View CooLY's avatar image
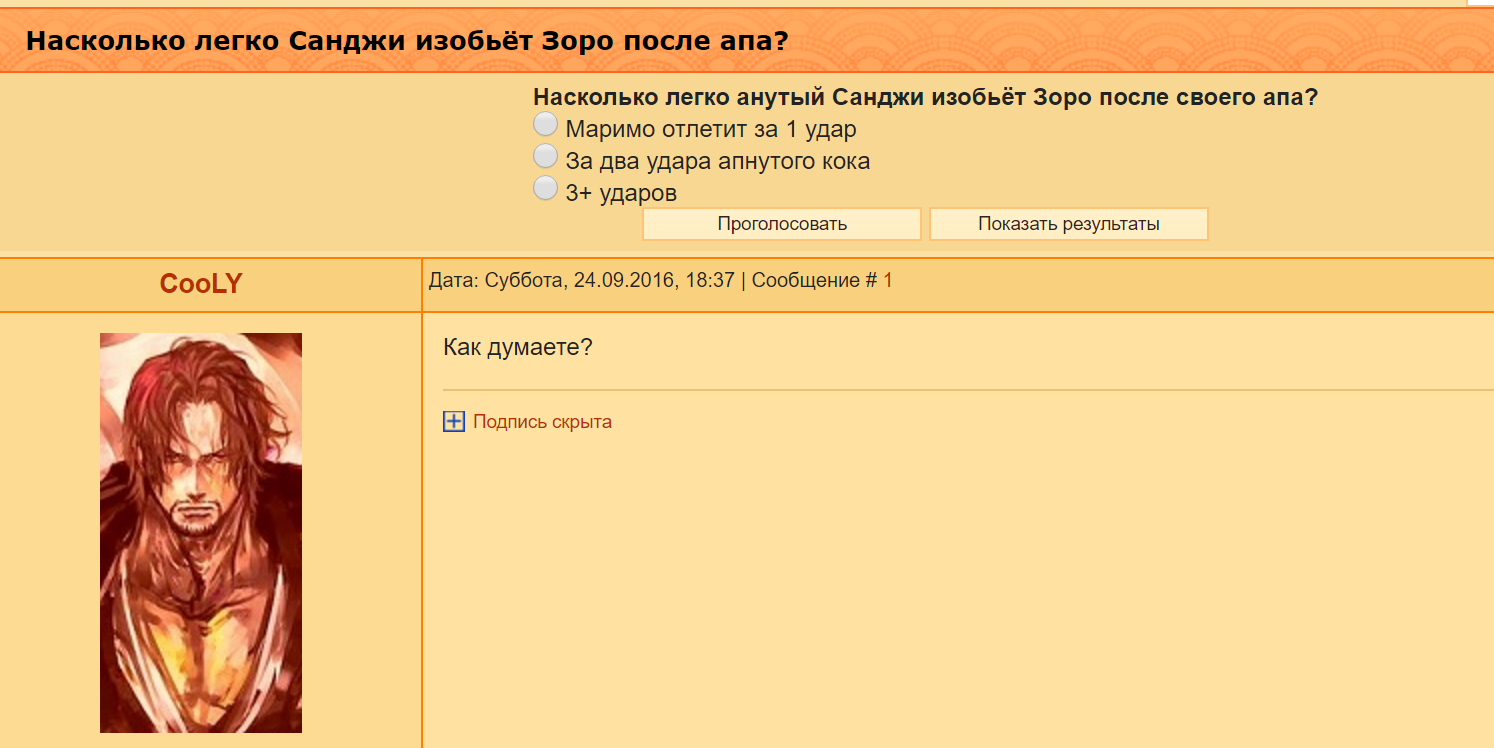 (201, 533)
